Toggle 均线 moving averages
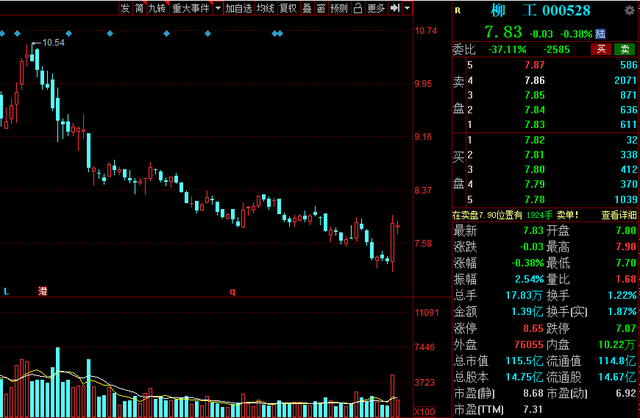Viewport: 640px width, 418px height. point(265,8)
